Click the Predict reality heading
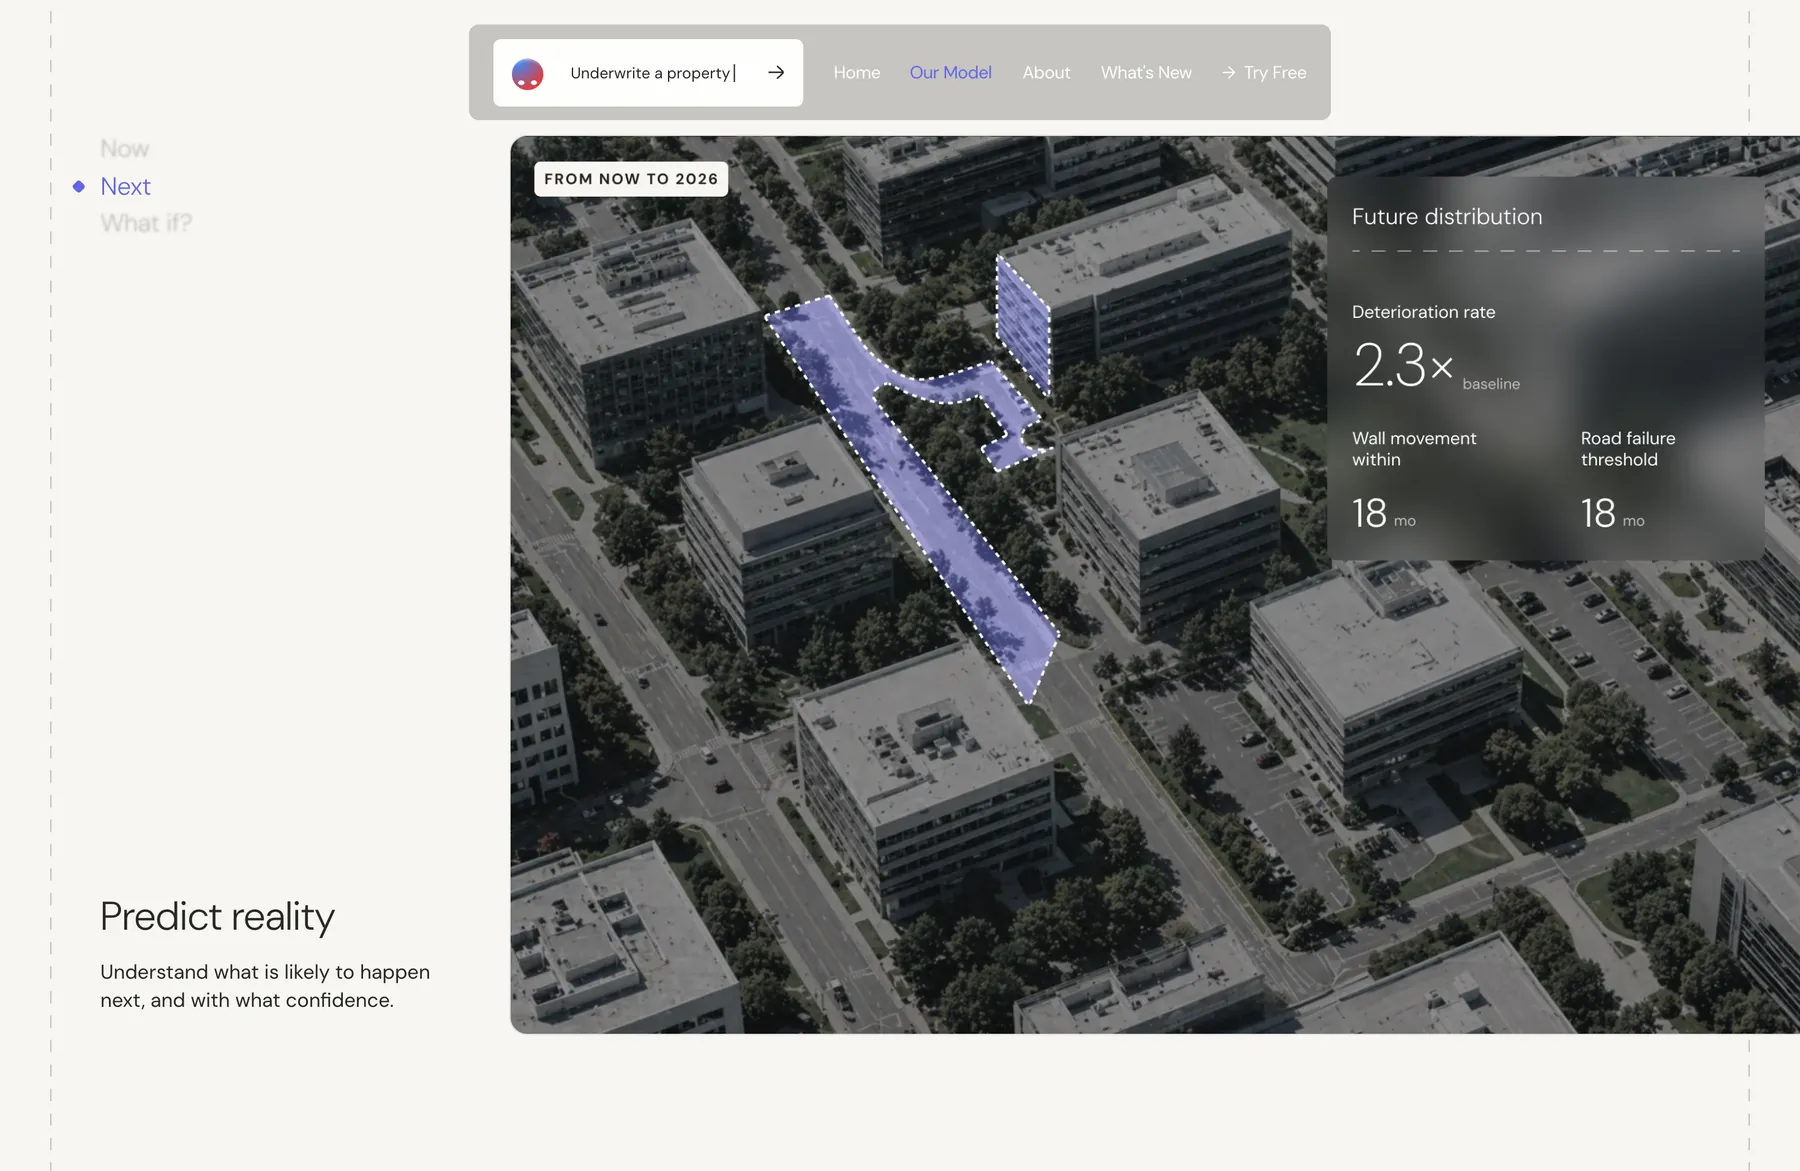This screenshot has height=1171, width=1800. pos(217,917)
